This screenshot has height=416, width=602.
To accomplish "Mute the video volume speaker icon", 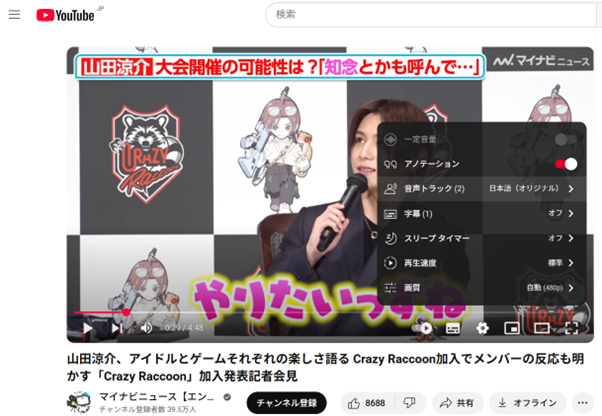I will pyautogui.click(x=146, y=328).
